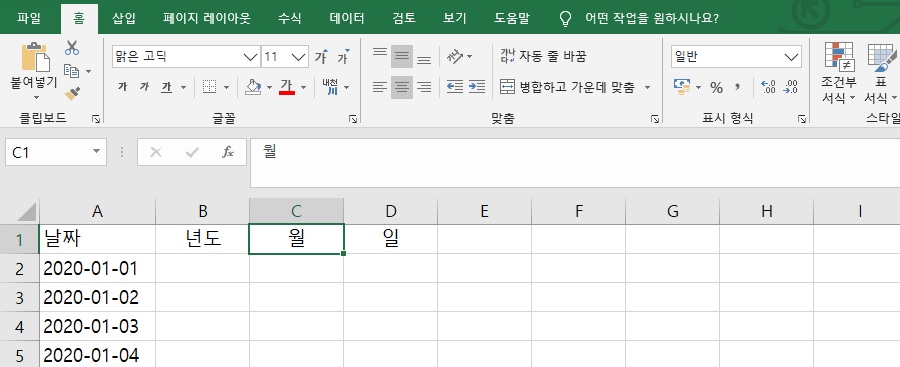Open the font name 맑은 고딕 dropdown
Viewport: 900px width, 367px height.
251,57
